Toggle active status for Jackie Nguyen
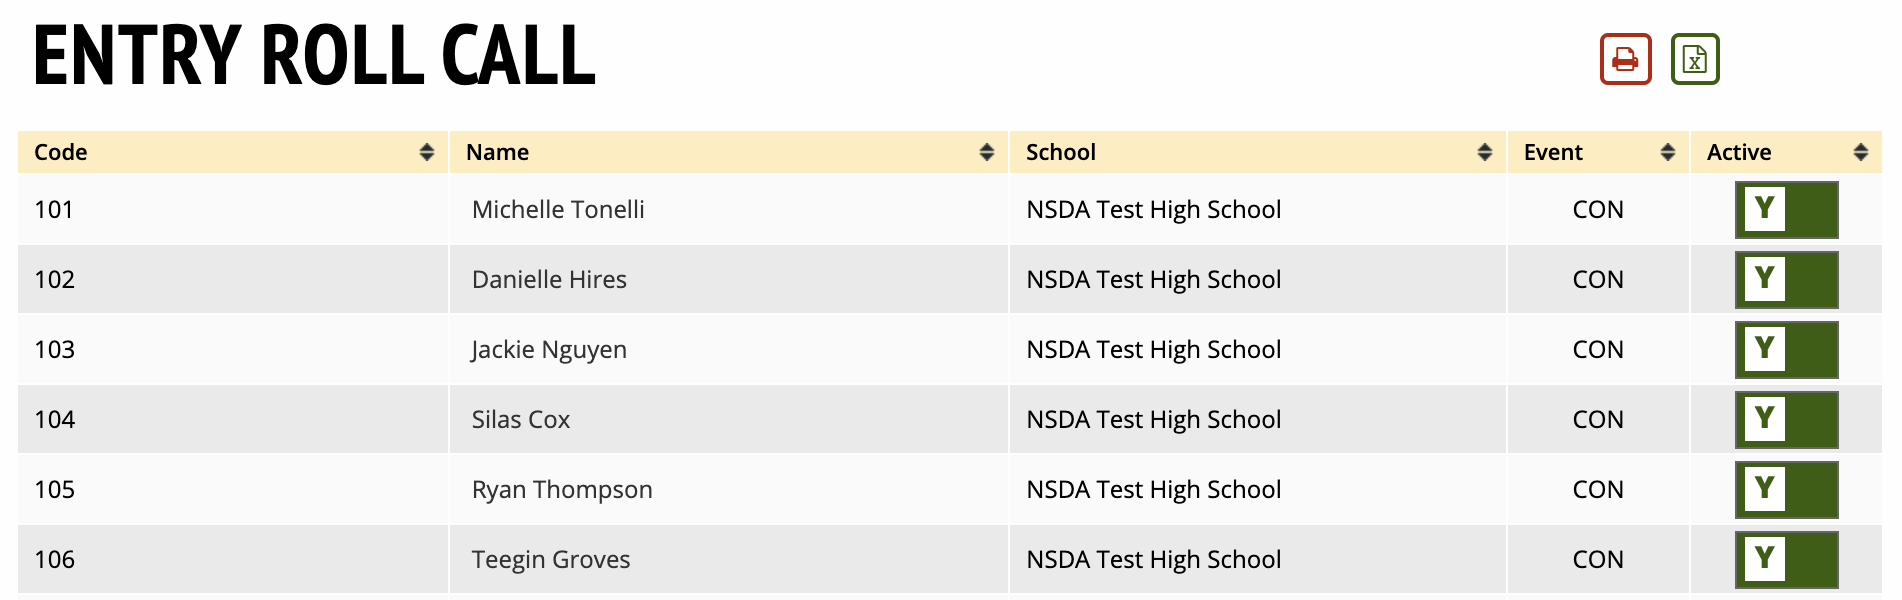 click(x=1786, y=350)
